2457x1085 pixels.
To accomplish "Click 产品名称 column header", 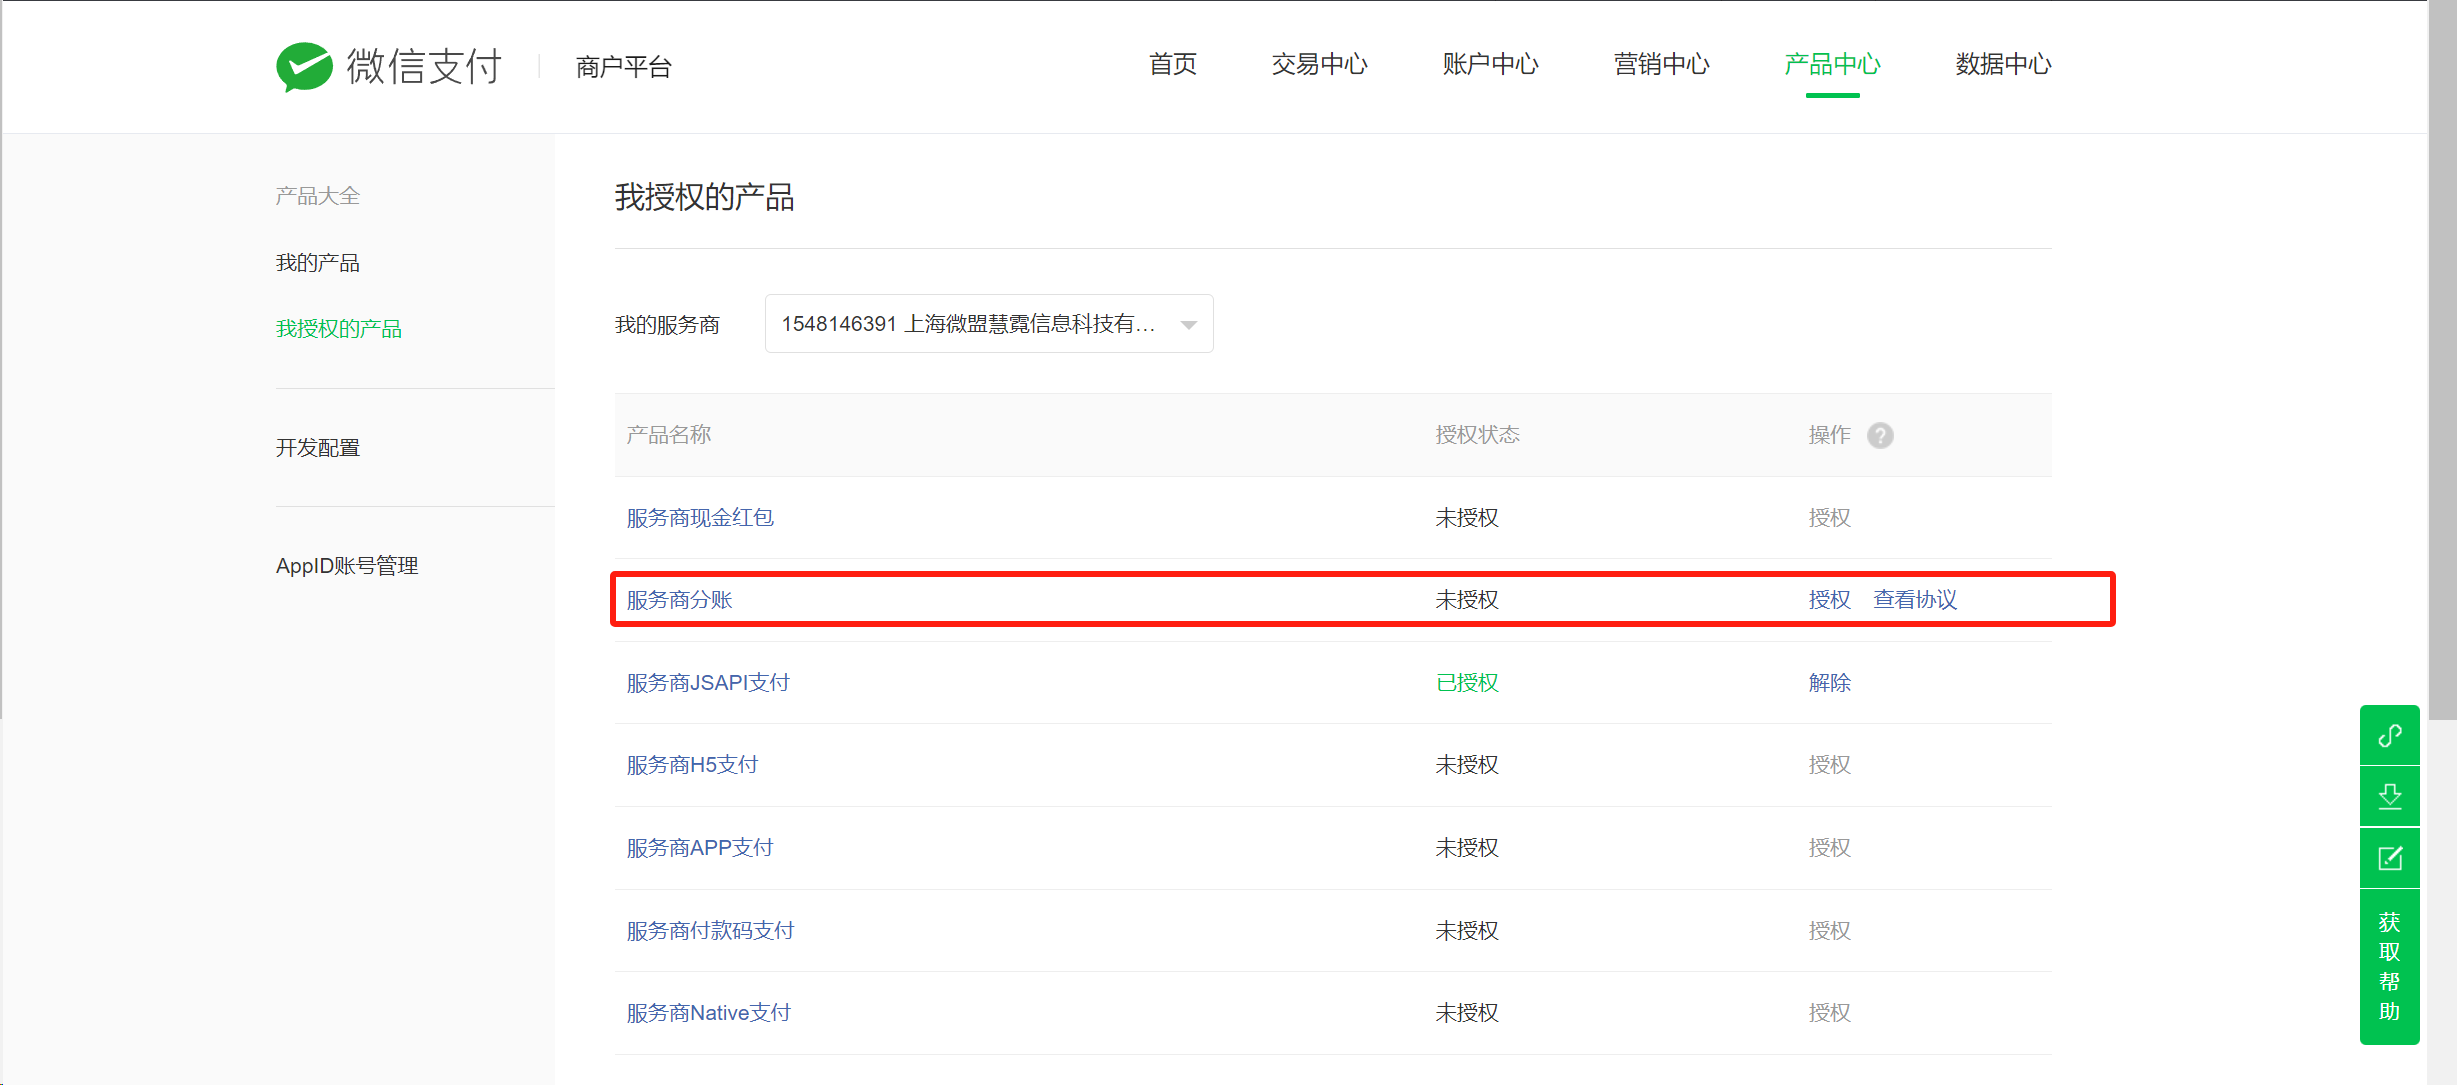I will tap(669, 435).
